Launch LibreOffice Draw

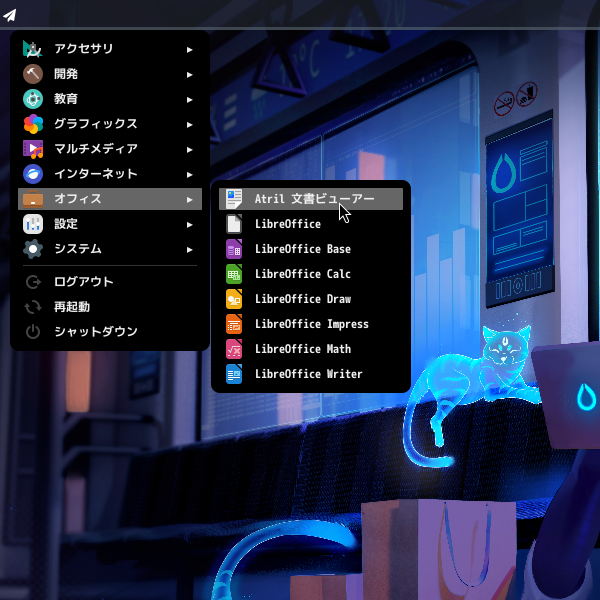click(311, 299)
